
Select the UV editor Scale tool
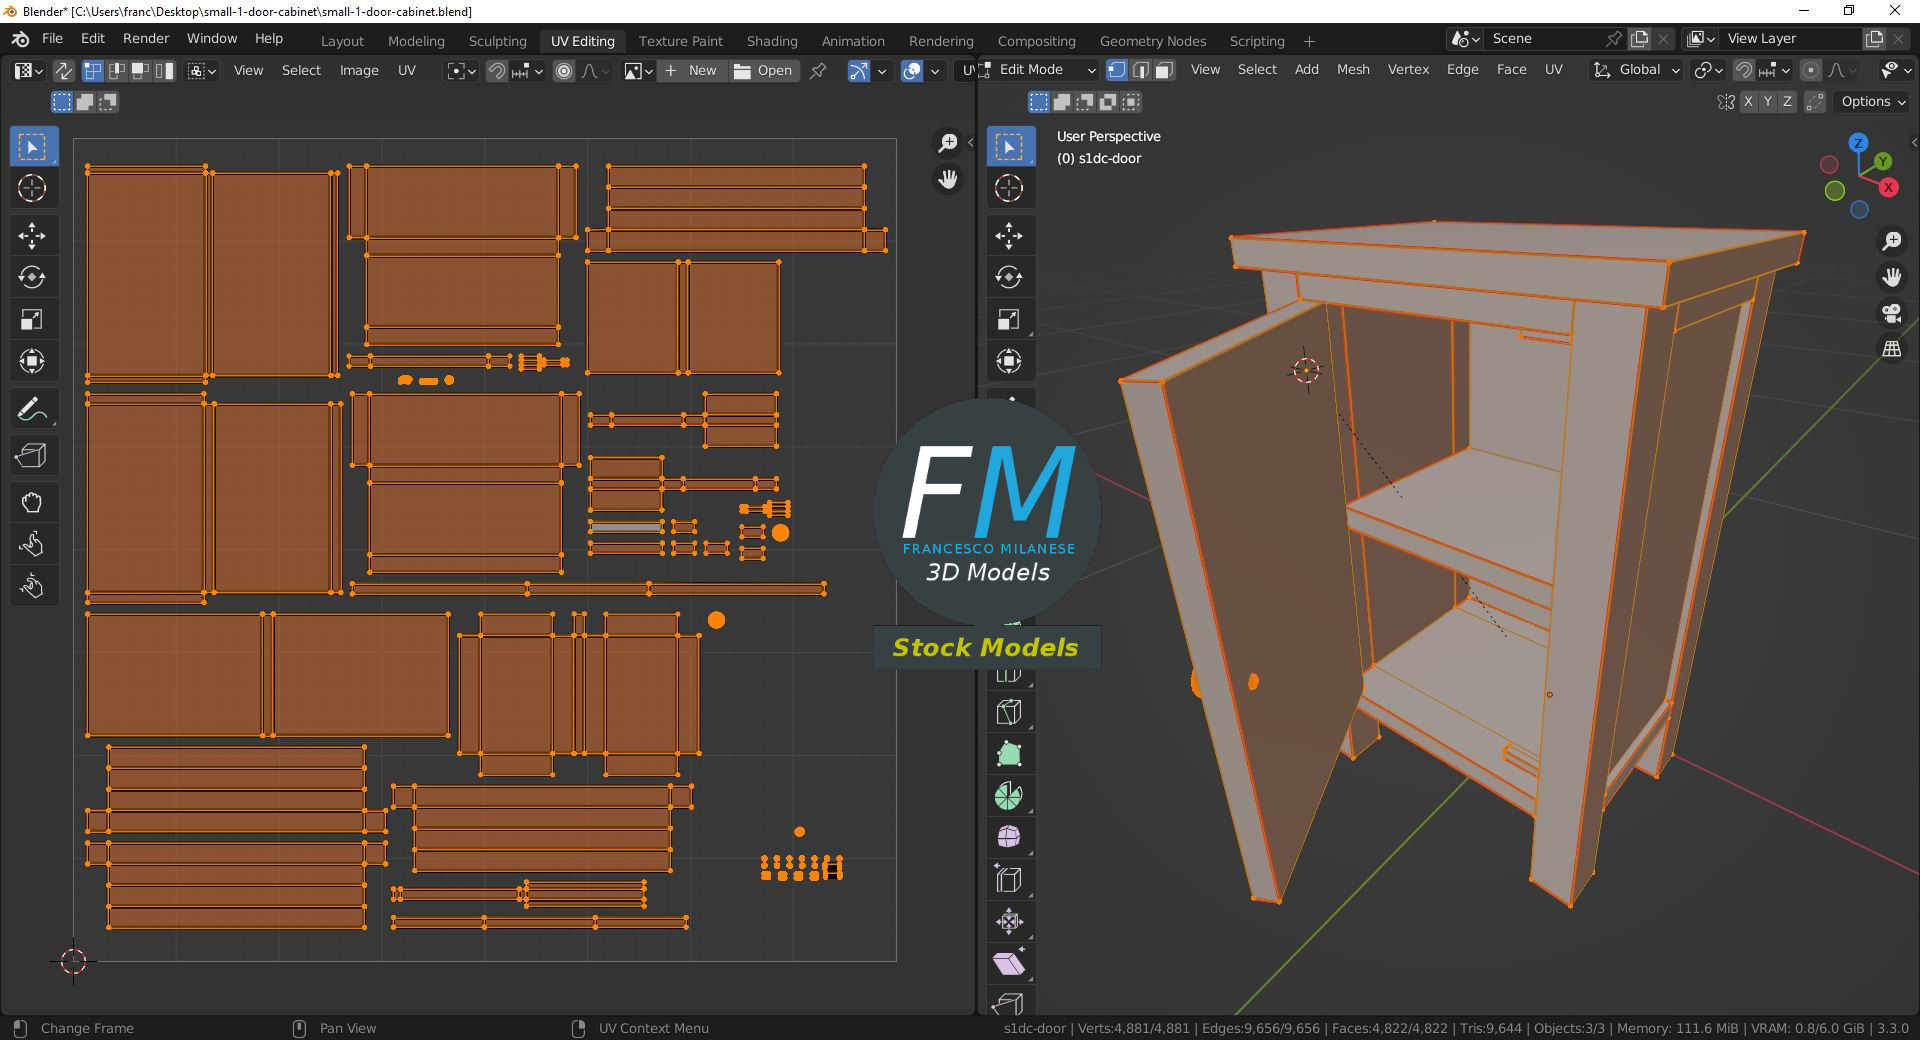[32, 319]
